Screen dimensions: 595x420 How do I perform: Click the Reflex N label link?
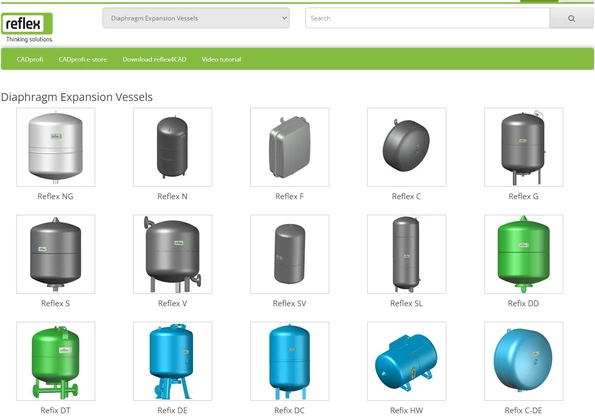pos(172,196)
